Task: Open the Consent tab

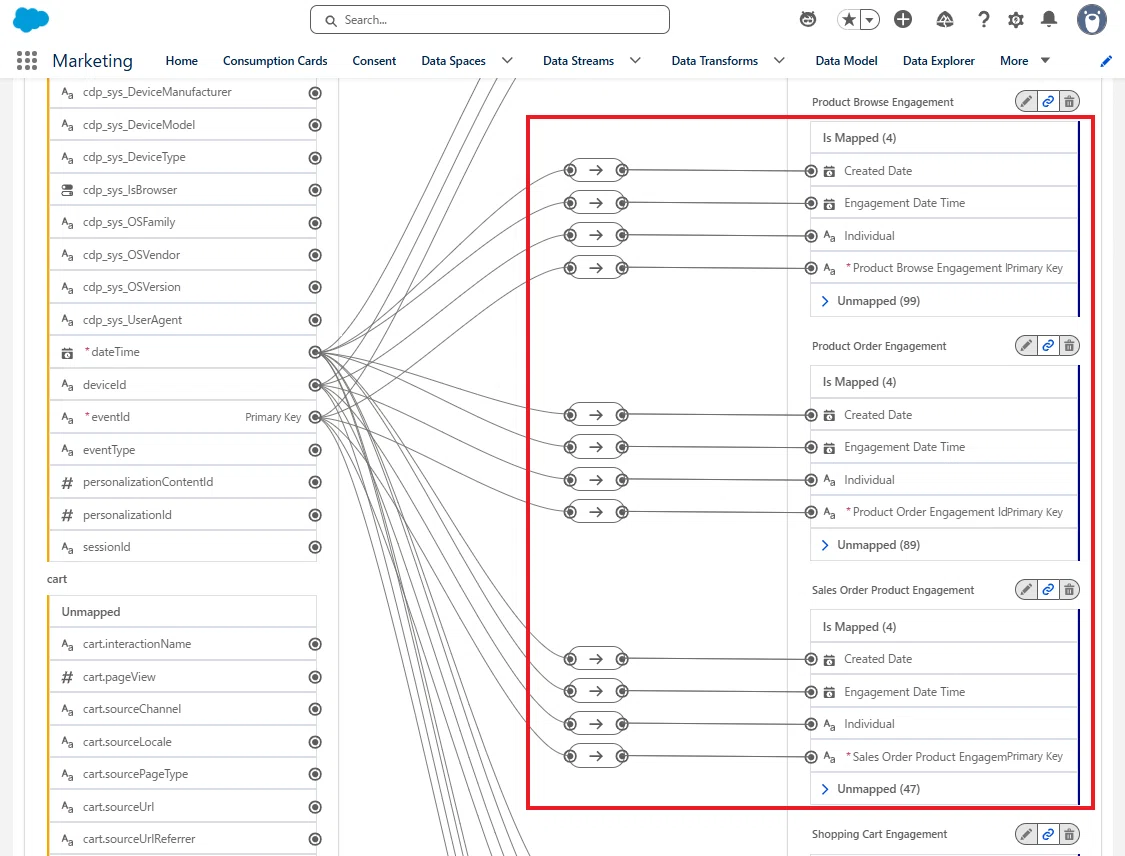Action: 374,61
